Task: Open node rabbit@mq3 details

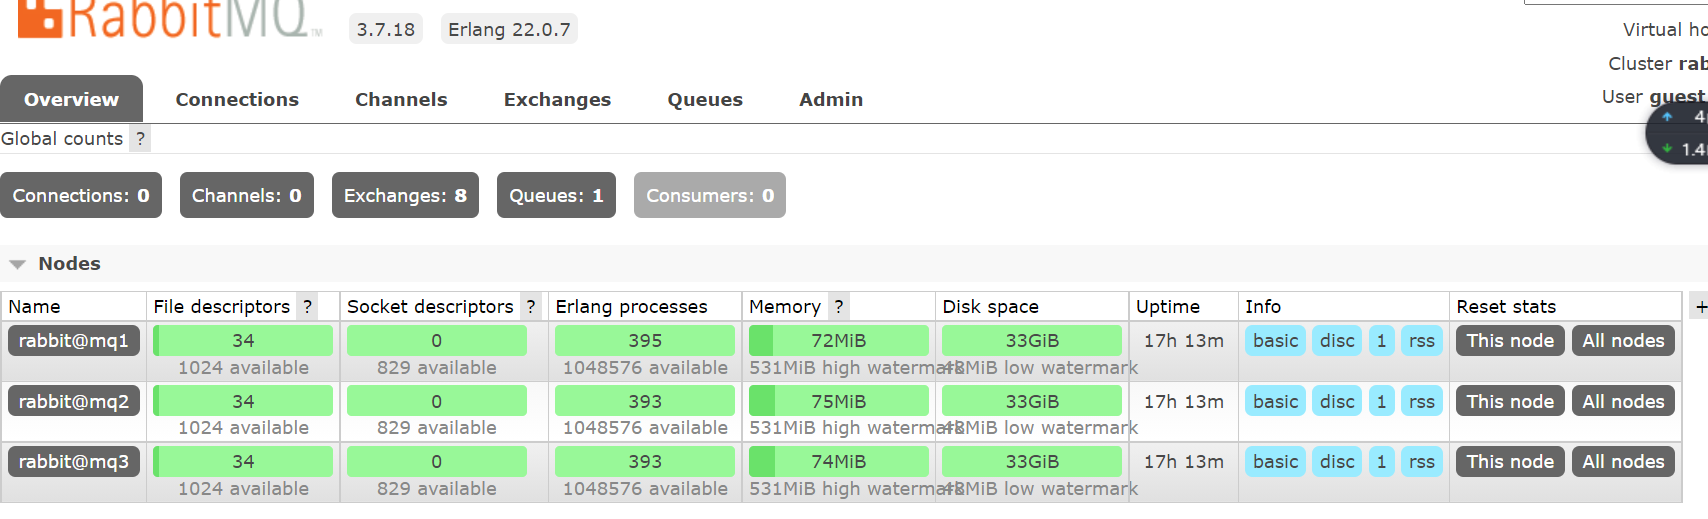Action: [74, 461]
